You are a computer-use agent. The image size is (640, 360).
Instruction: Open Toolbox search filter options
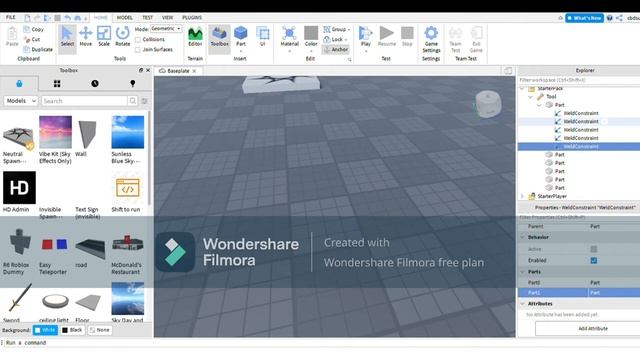[x=144, y=101]
